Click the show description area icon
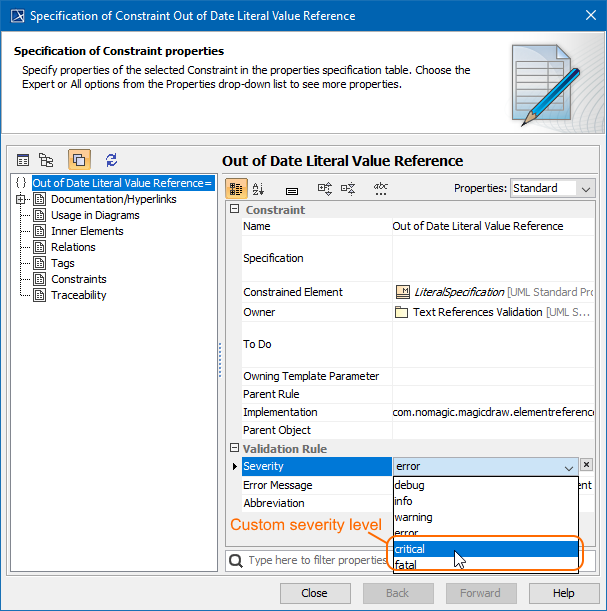This screenshot has width=607, height=611. [291, 188]
